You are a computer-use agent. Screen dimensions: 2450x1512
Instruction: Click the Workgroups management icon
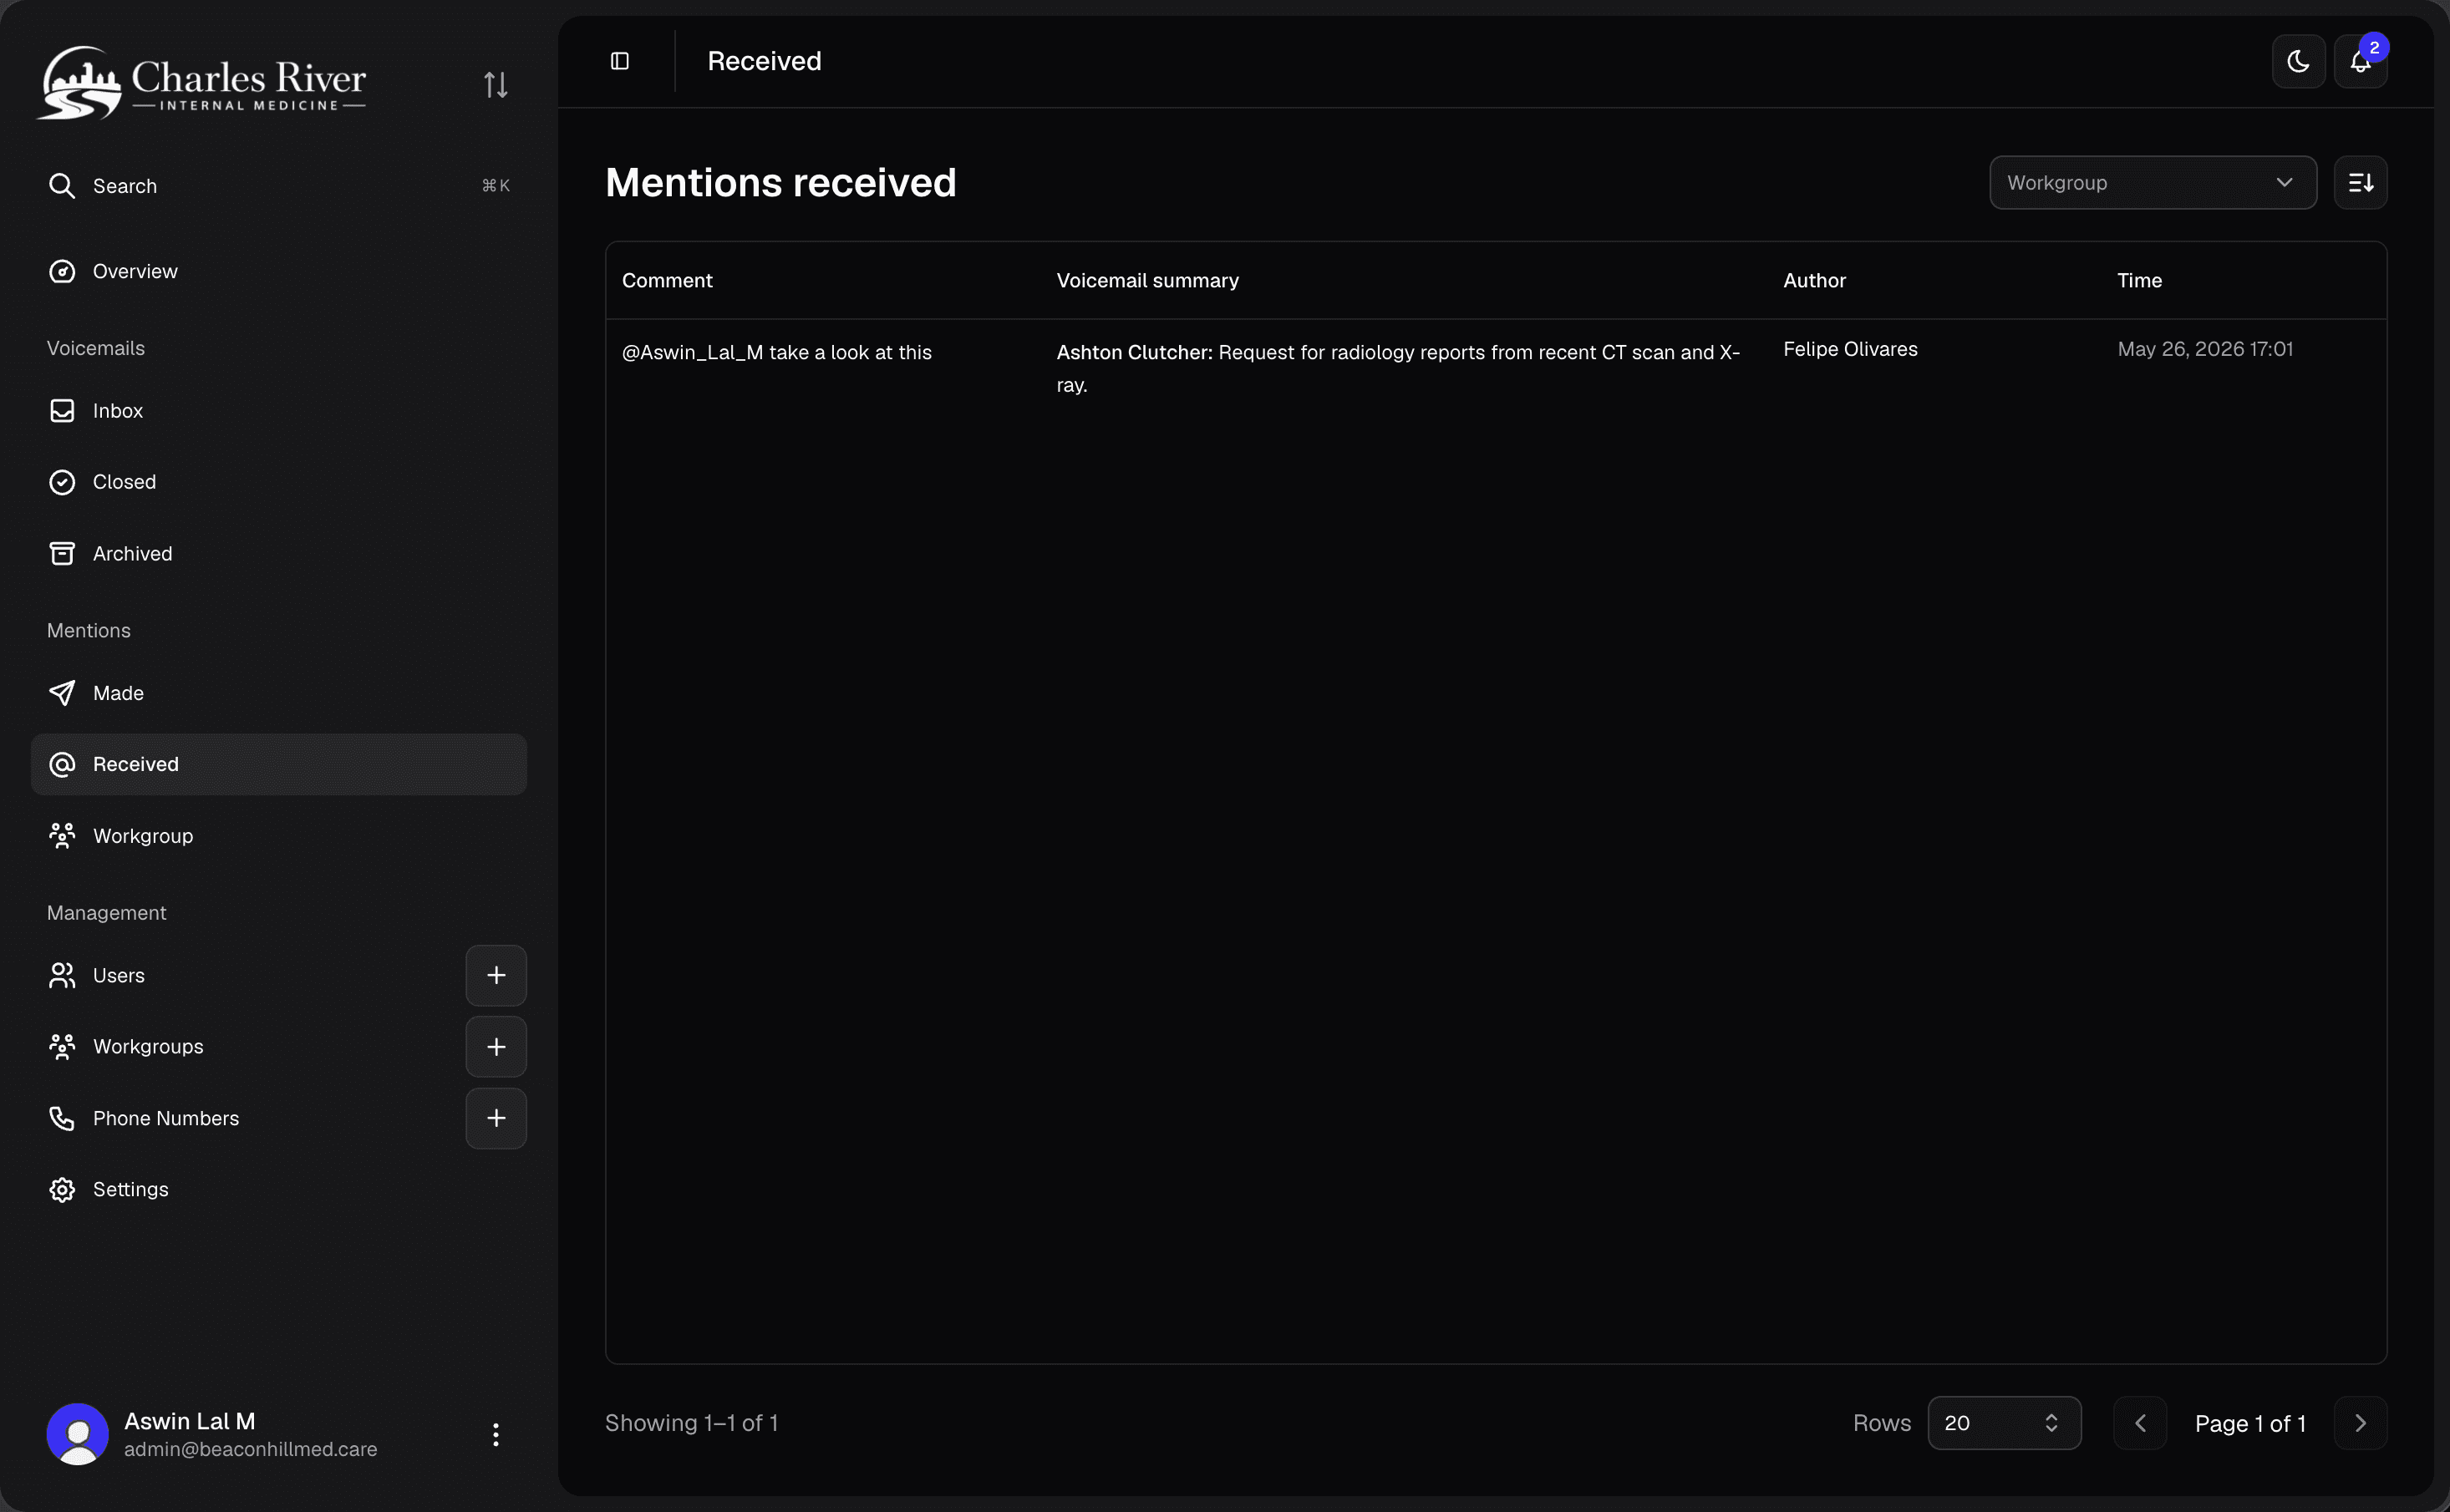click(x=62, y=1047)
